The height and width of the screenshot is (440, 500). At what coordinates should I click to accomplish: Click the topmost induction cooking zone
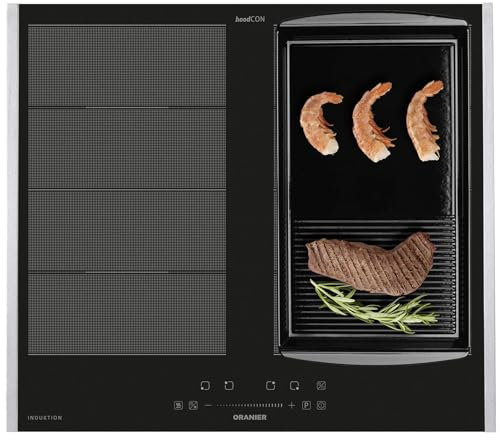[x=127, y=66]
